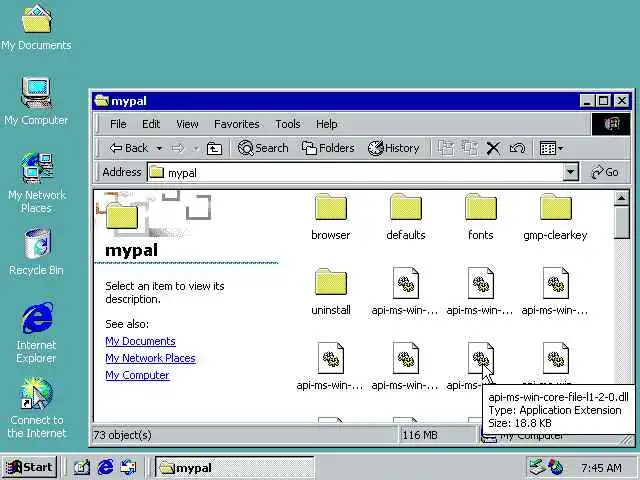
Task: Click the mypal window title bar icon
Action: (102, 101)
